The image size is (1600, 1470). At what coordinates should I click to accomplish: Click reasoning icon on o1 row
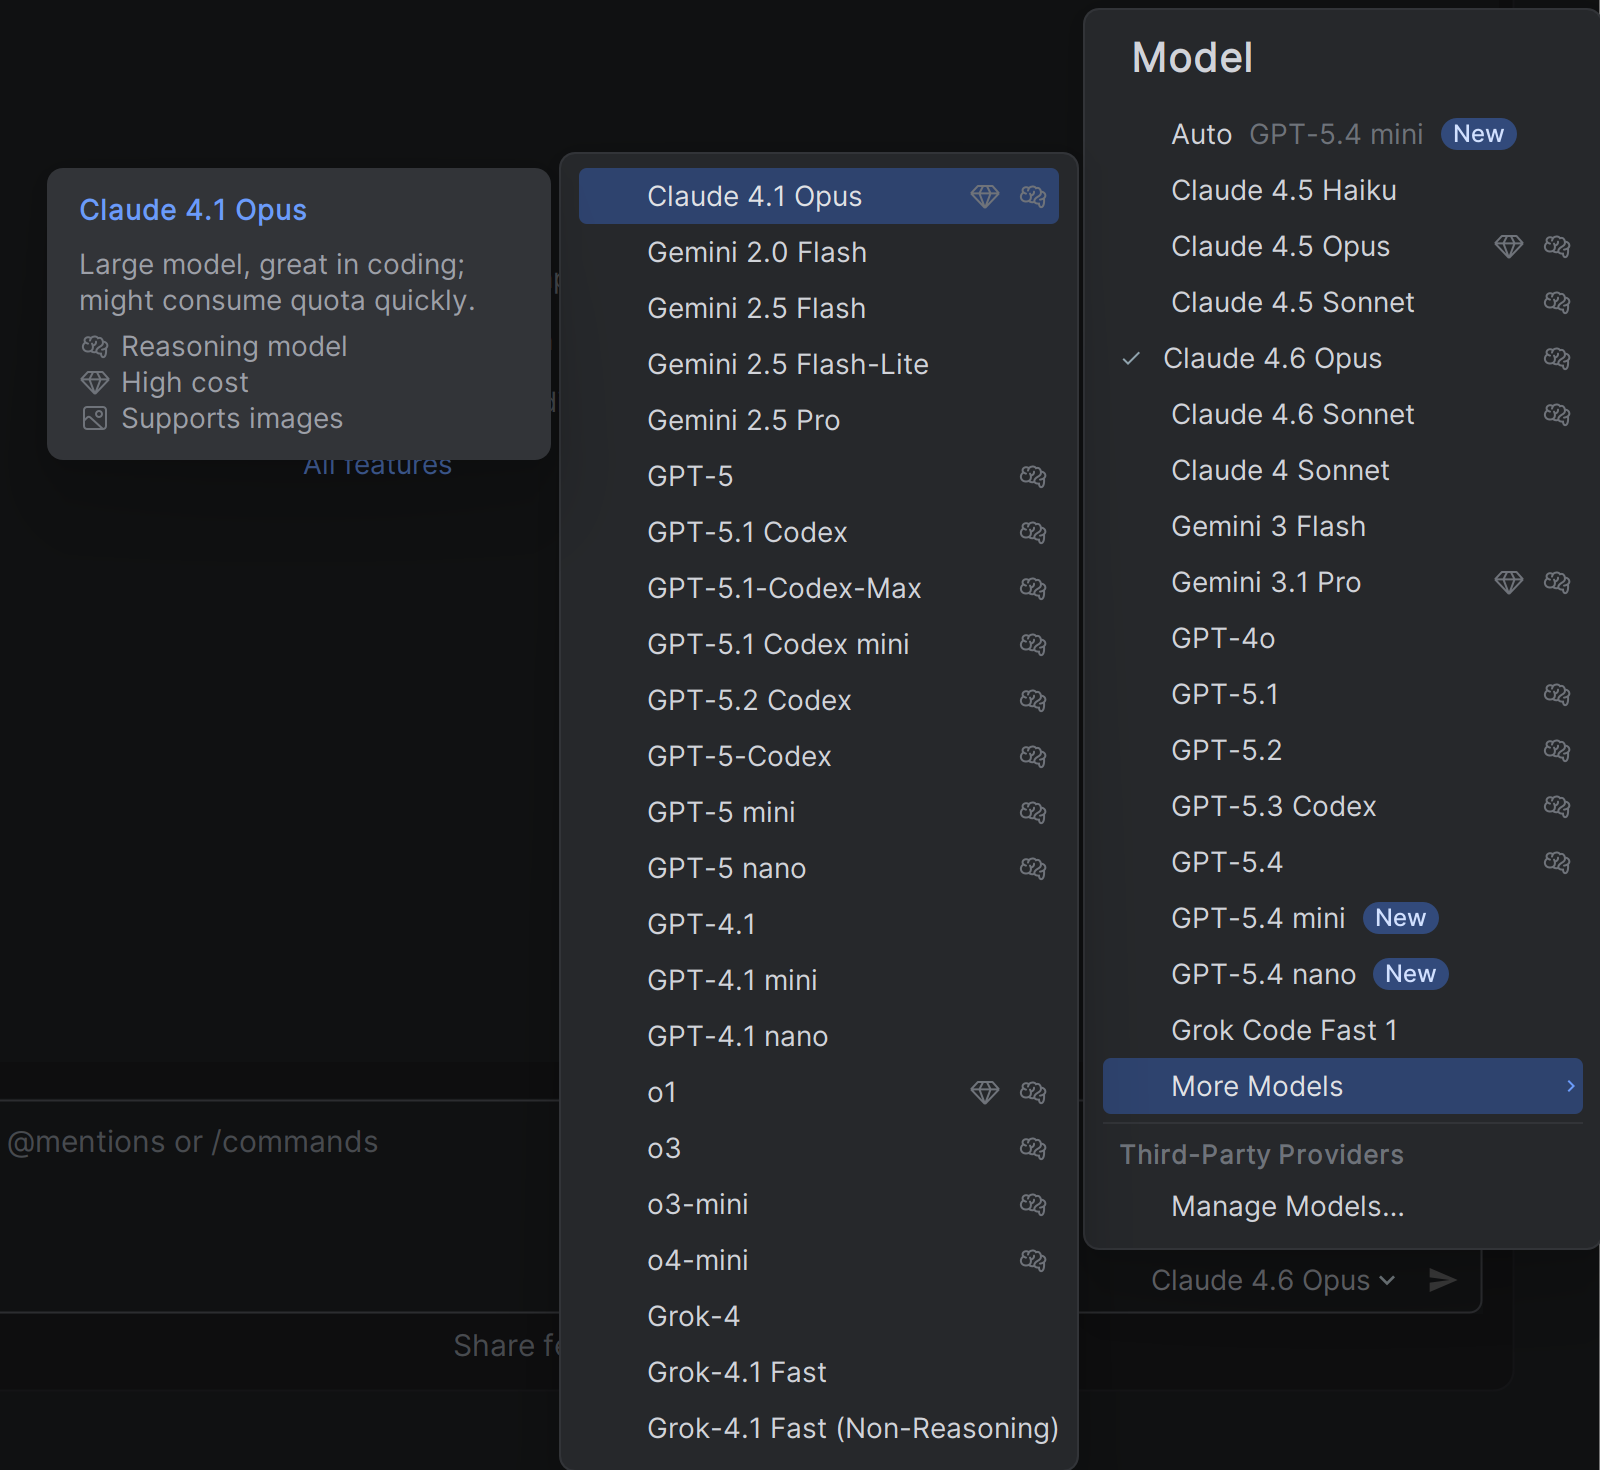point(1033,1092)
